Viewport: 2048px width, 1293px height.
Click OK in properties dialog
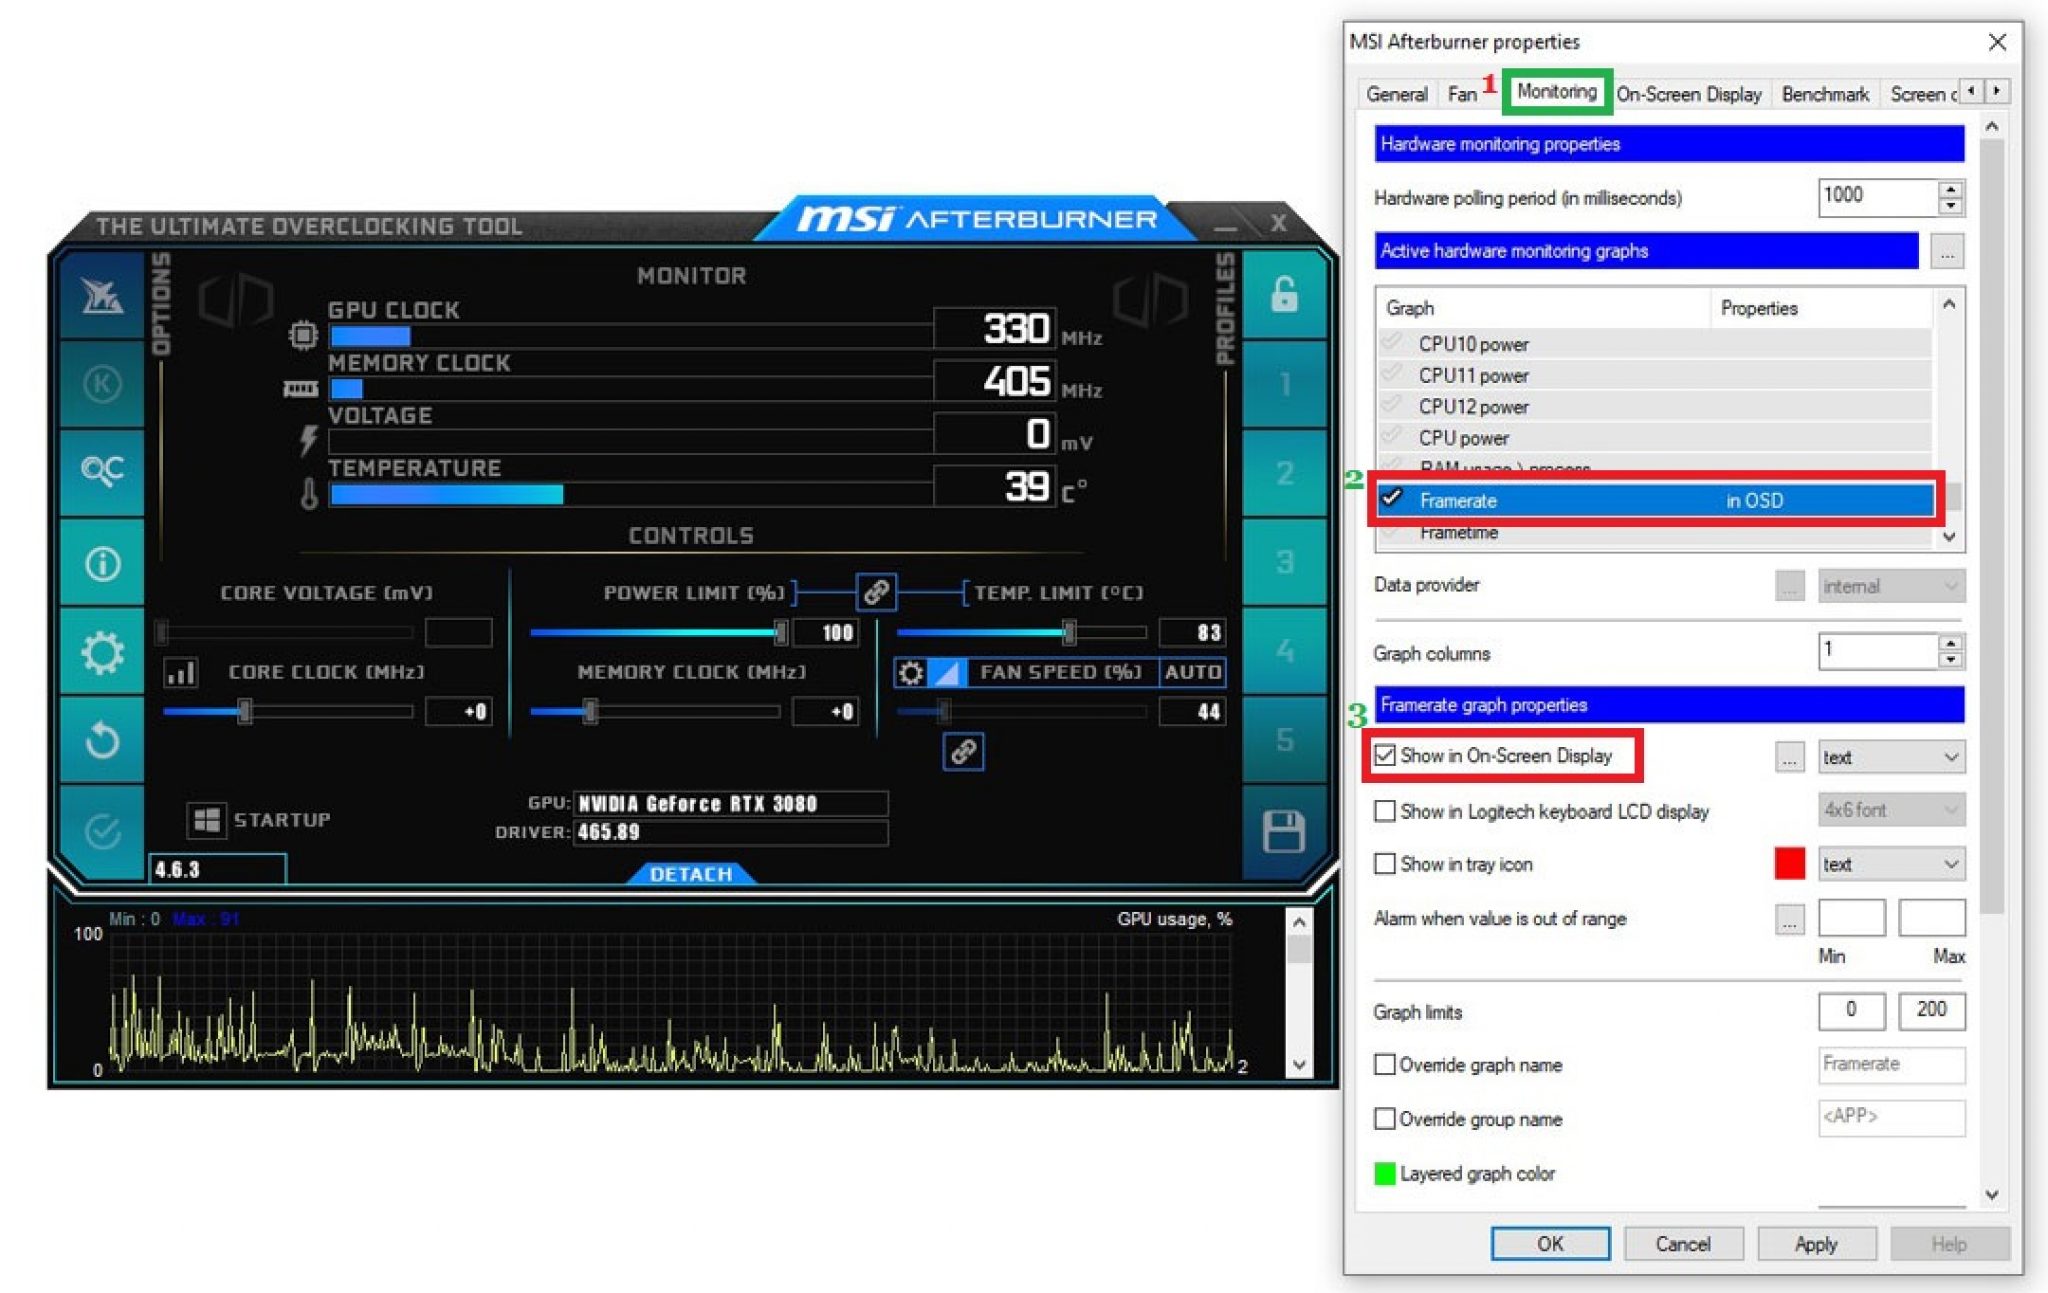click(x=1550, y=1244)
